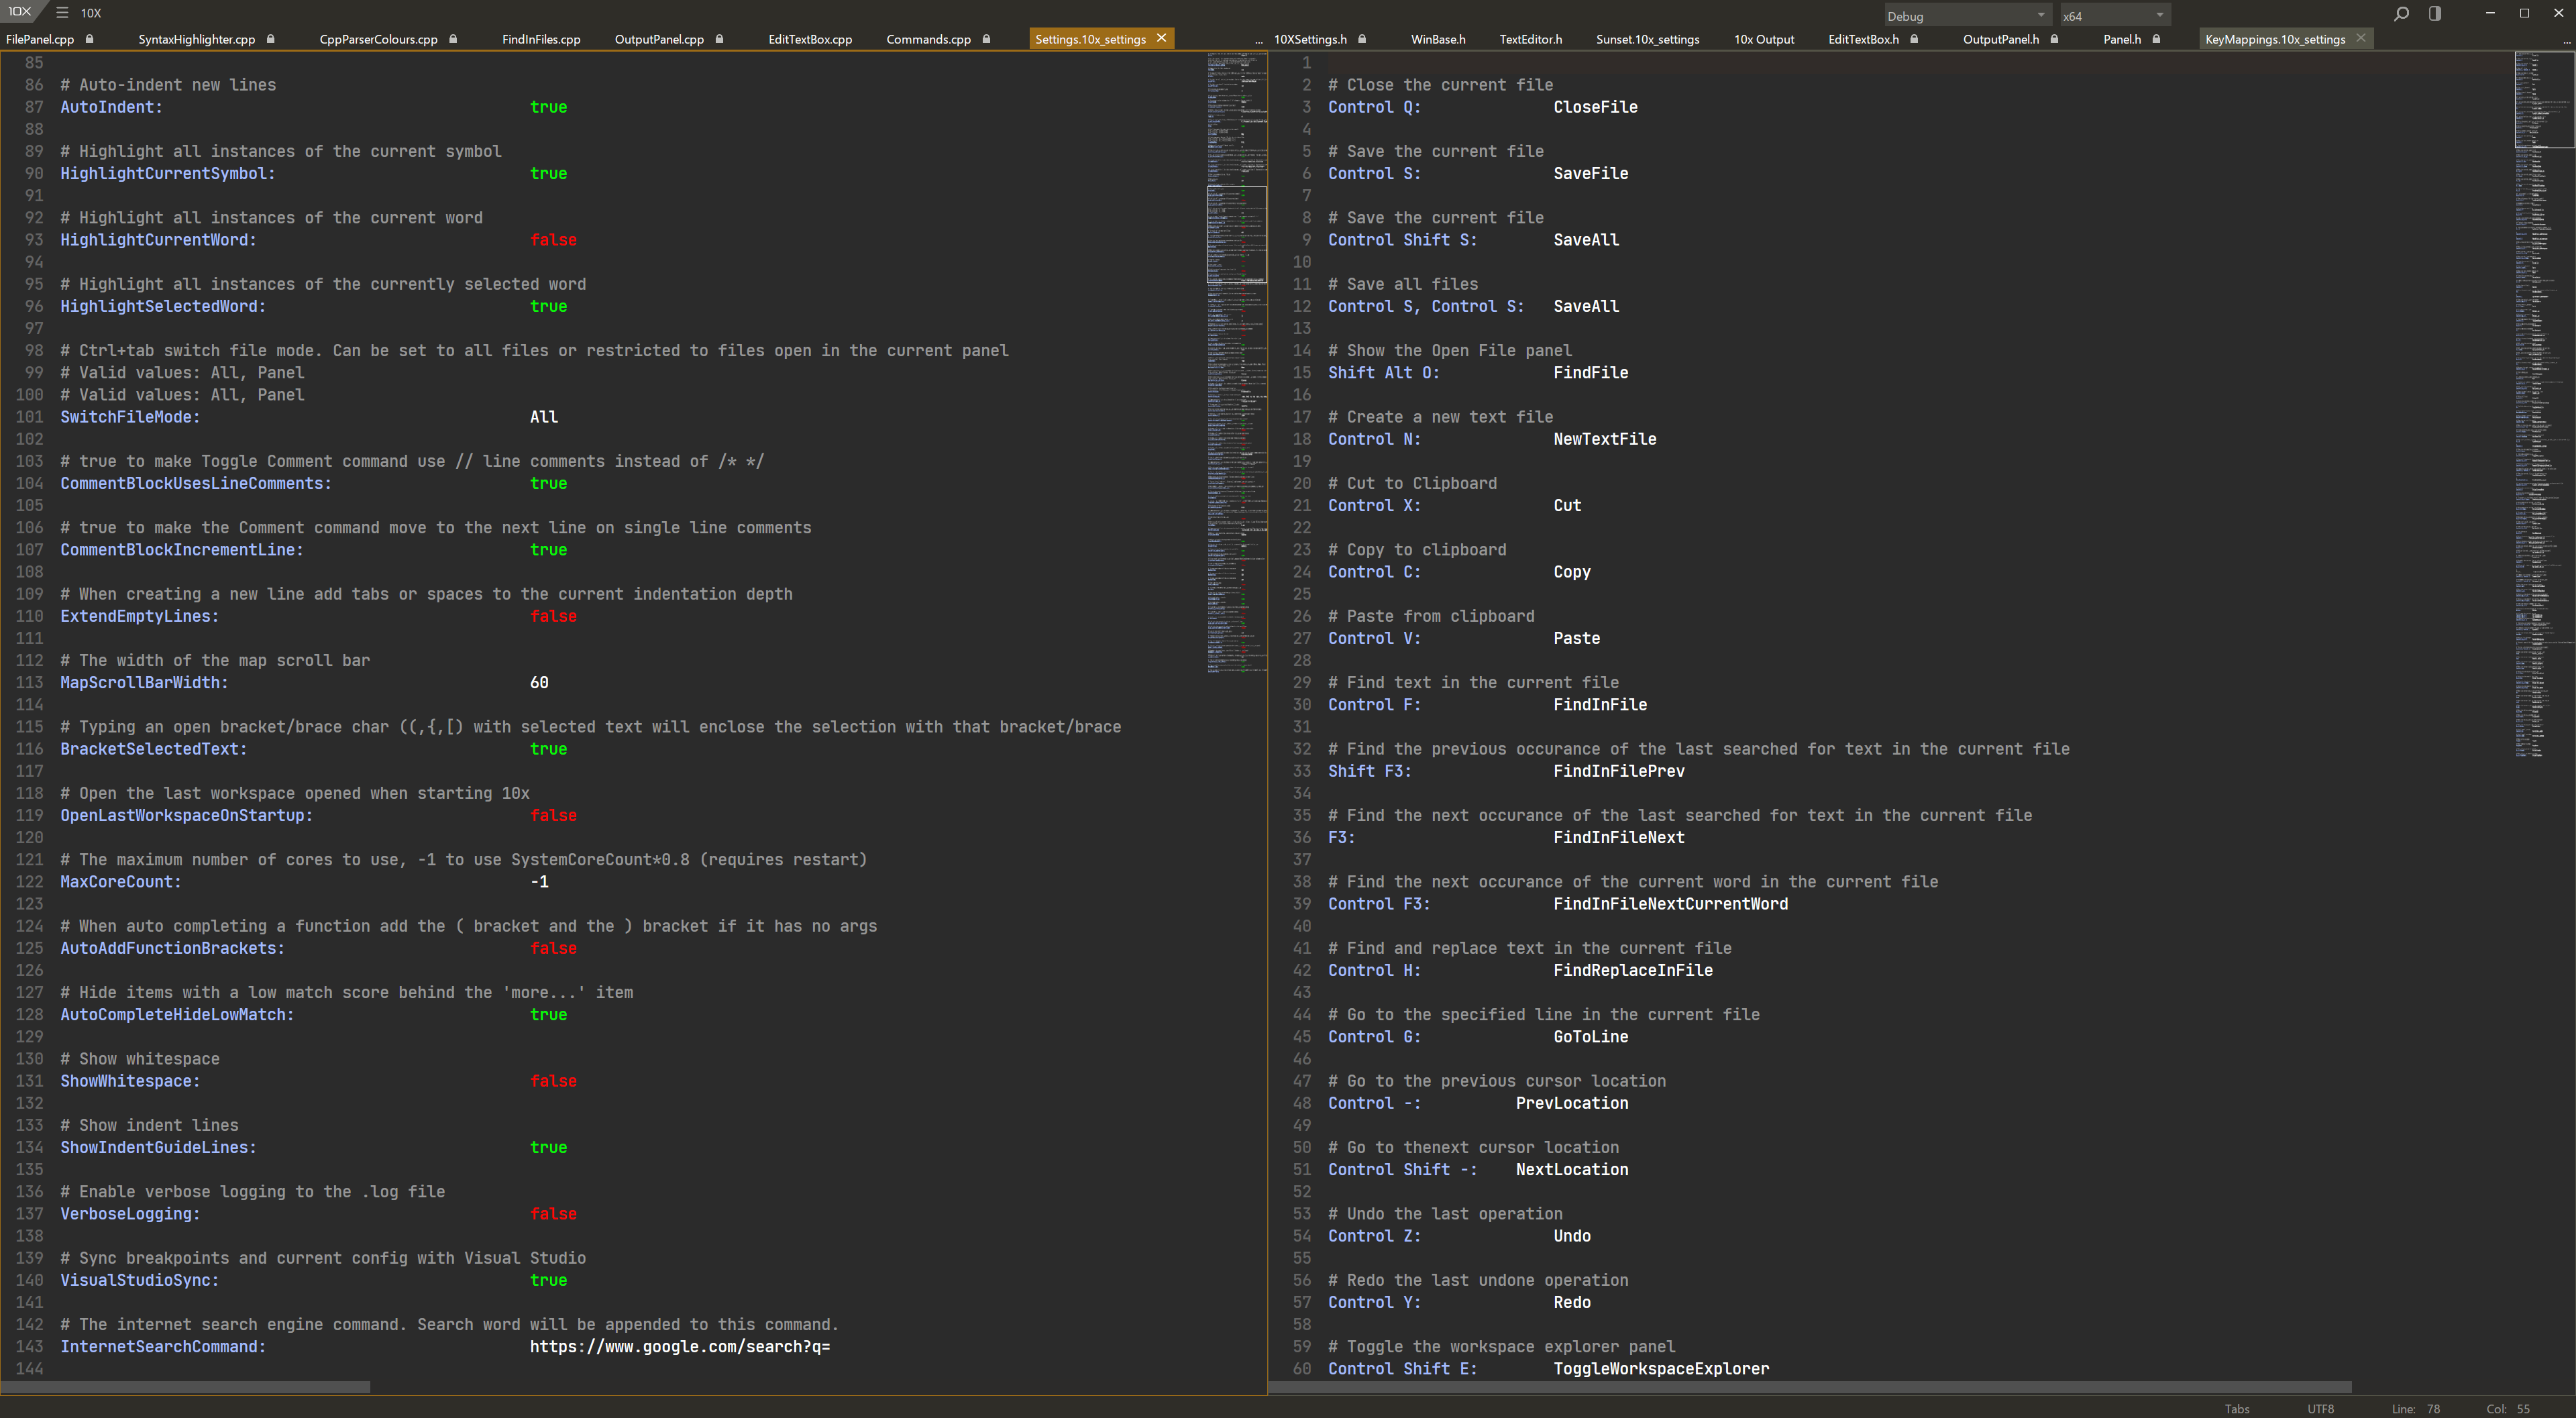This screenshot has width=2576, height=1418.
Task: Click the KeyMappings file minimap scrollbar
Action: 2544,99
